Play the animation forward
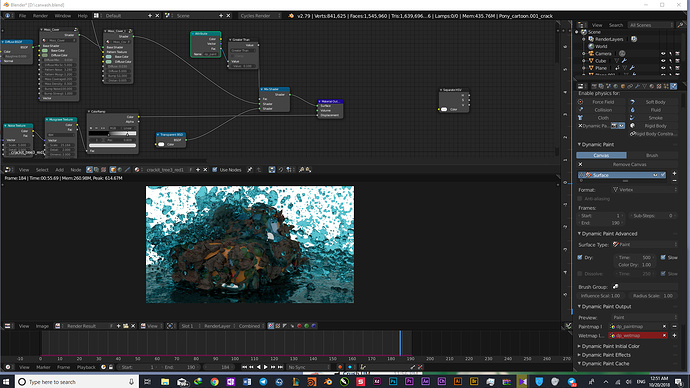The image size is (690, 388). pos(265,367)
